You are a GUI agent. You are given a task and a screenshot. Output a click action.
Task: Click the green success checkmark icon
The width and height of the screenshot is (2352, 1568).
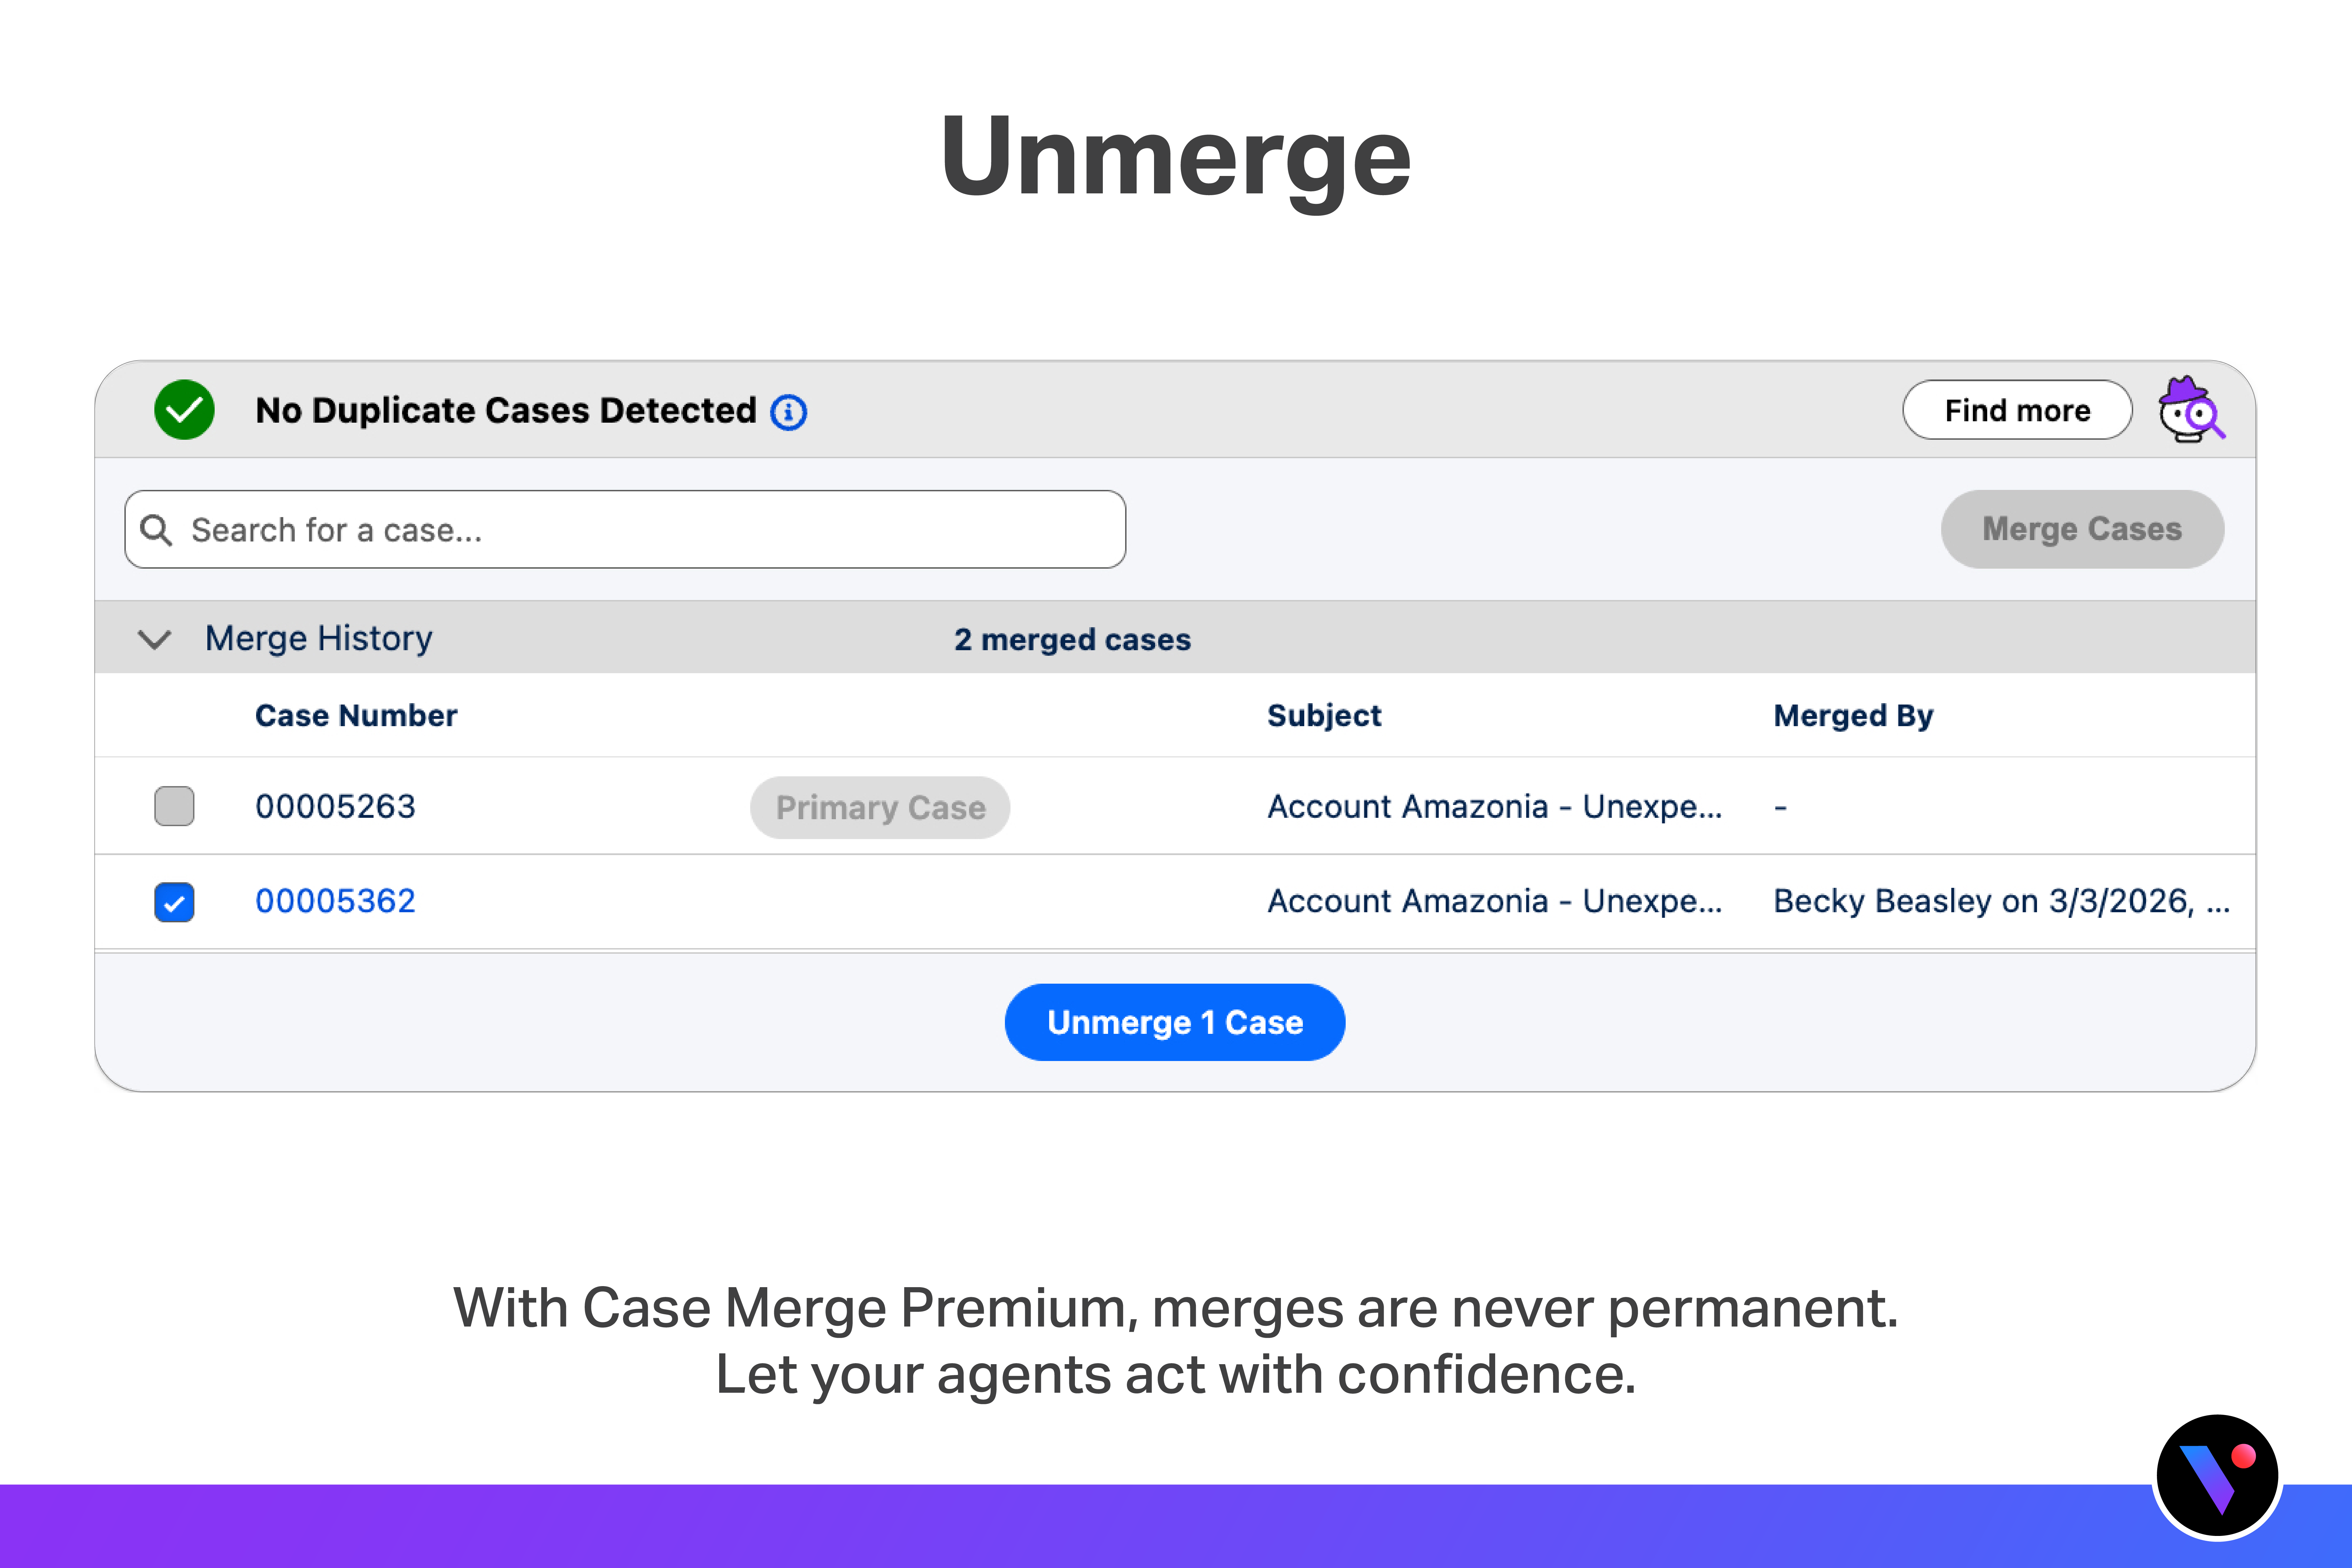click(x=184, y=410)
